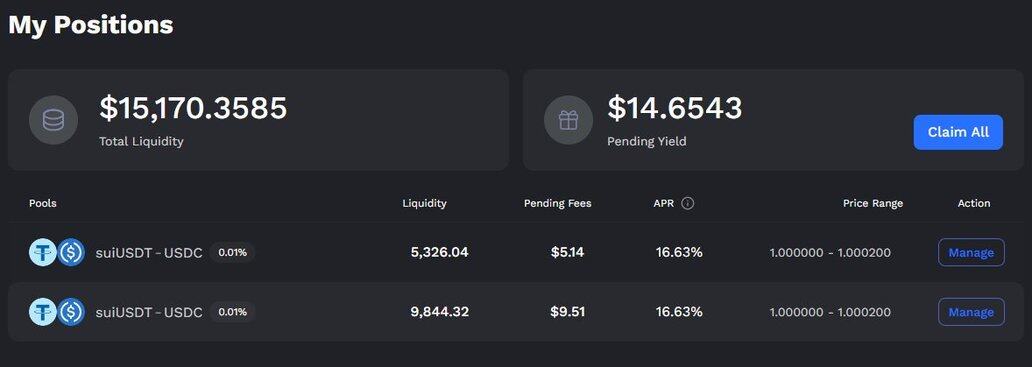Click the 0.01% fee badge in second row

[x=232, y=312]
